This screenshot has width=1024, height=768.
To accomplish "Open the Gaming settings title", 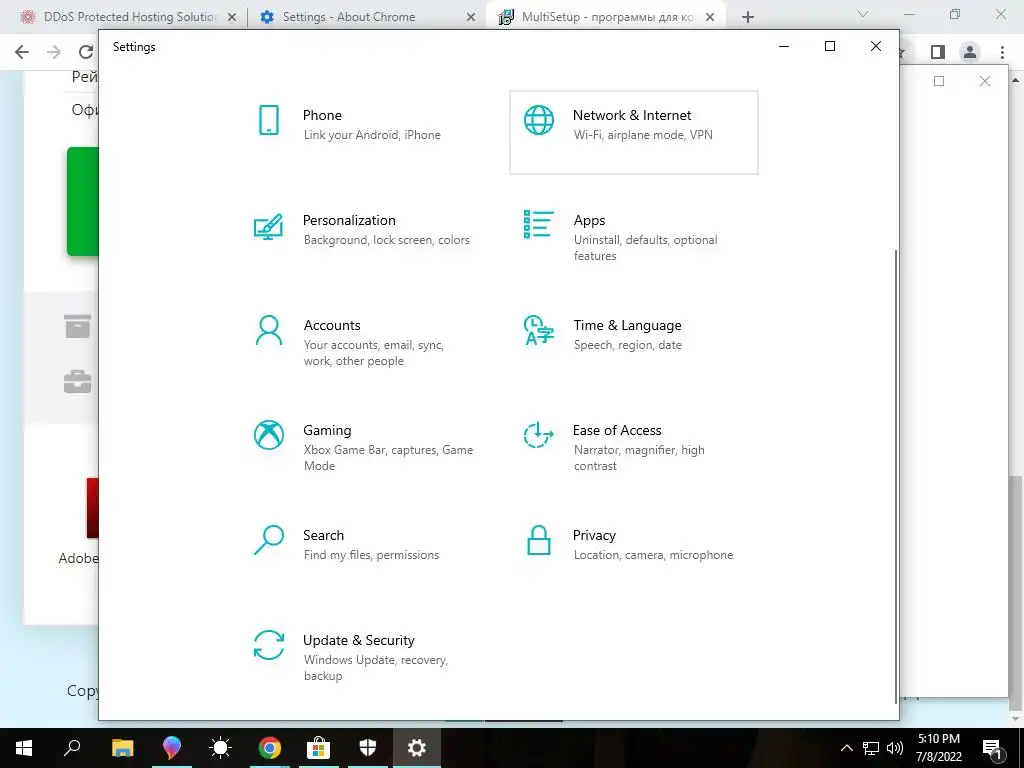I will pyautogui.click(x=327, y=430).
